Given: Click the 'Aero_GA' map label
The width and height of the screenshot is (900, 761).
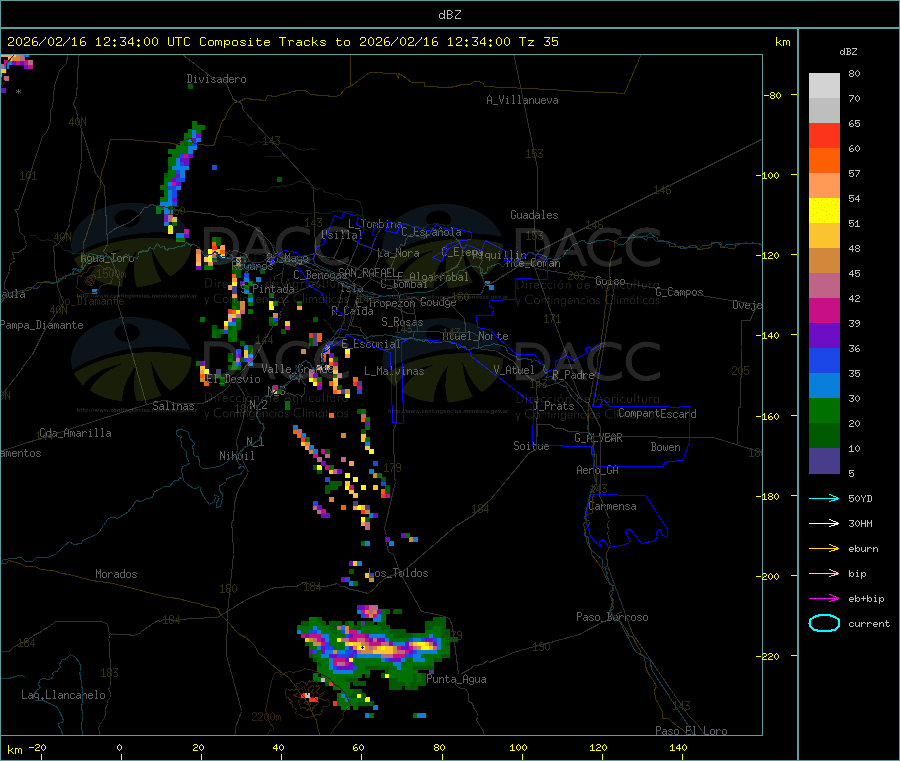Looking at the screenshot, I should pos(598,470).
